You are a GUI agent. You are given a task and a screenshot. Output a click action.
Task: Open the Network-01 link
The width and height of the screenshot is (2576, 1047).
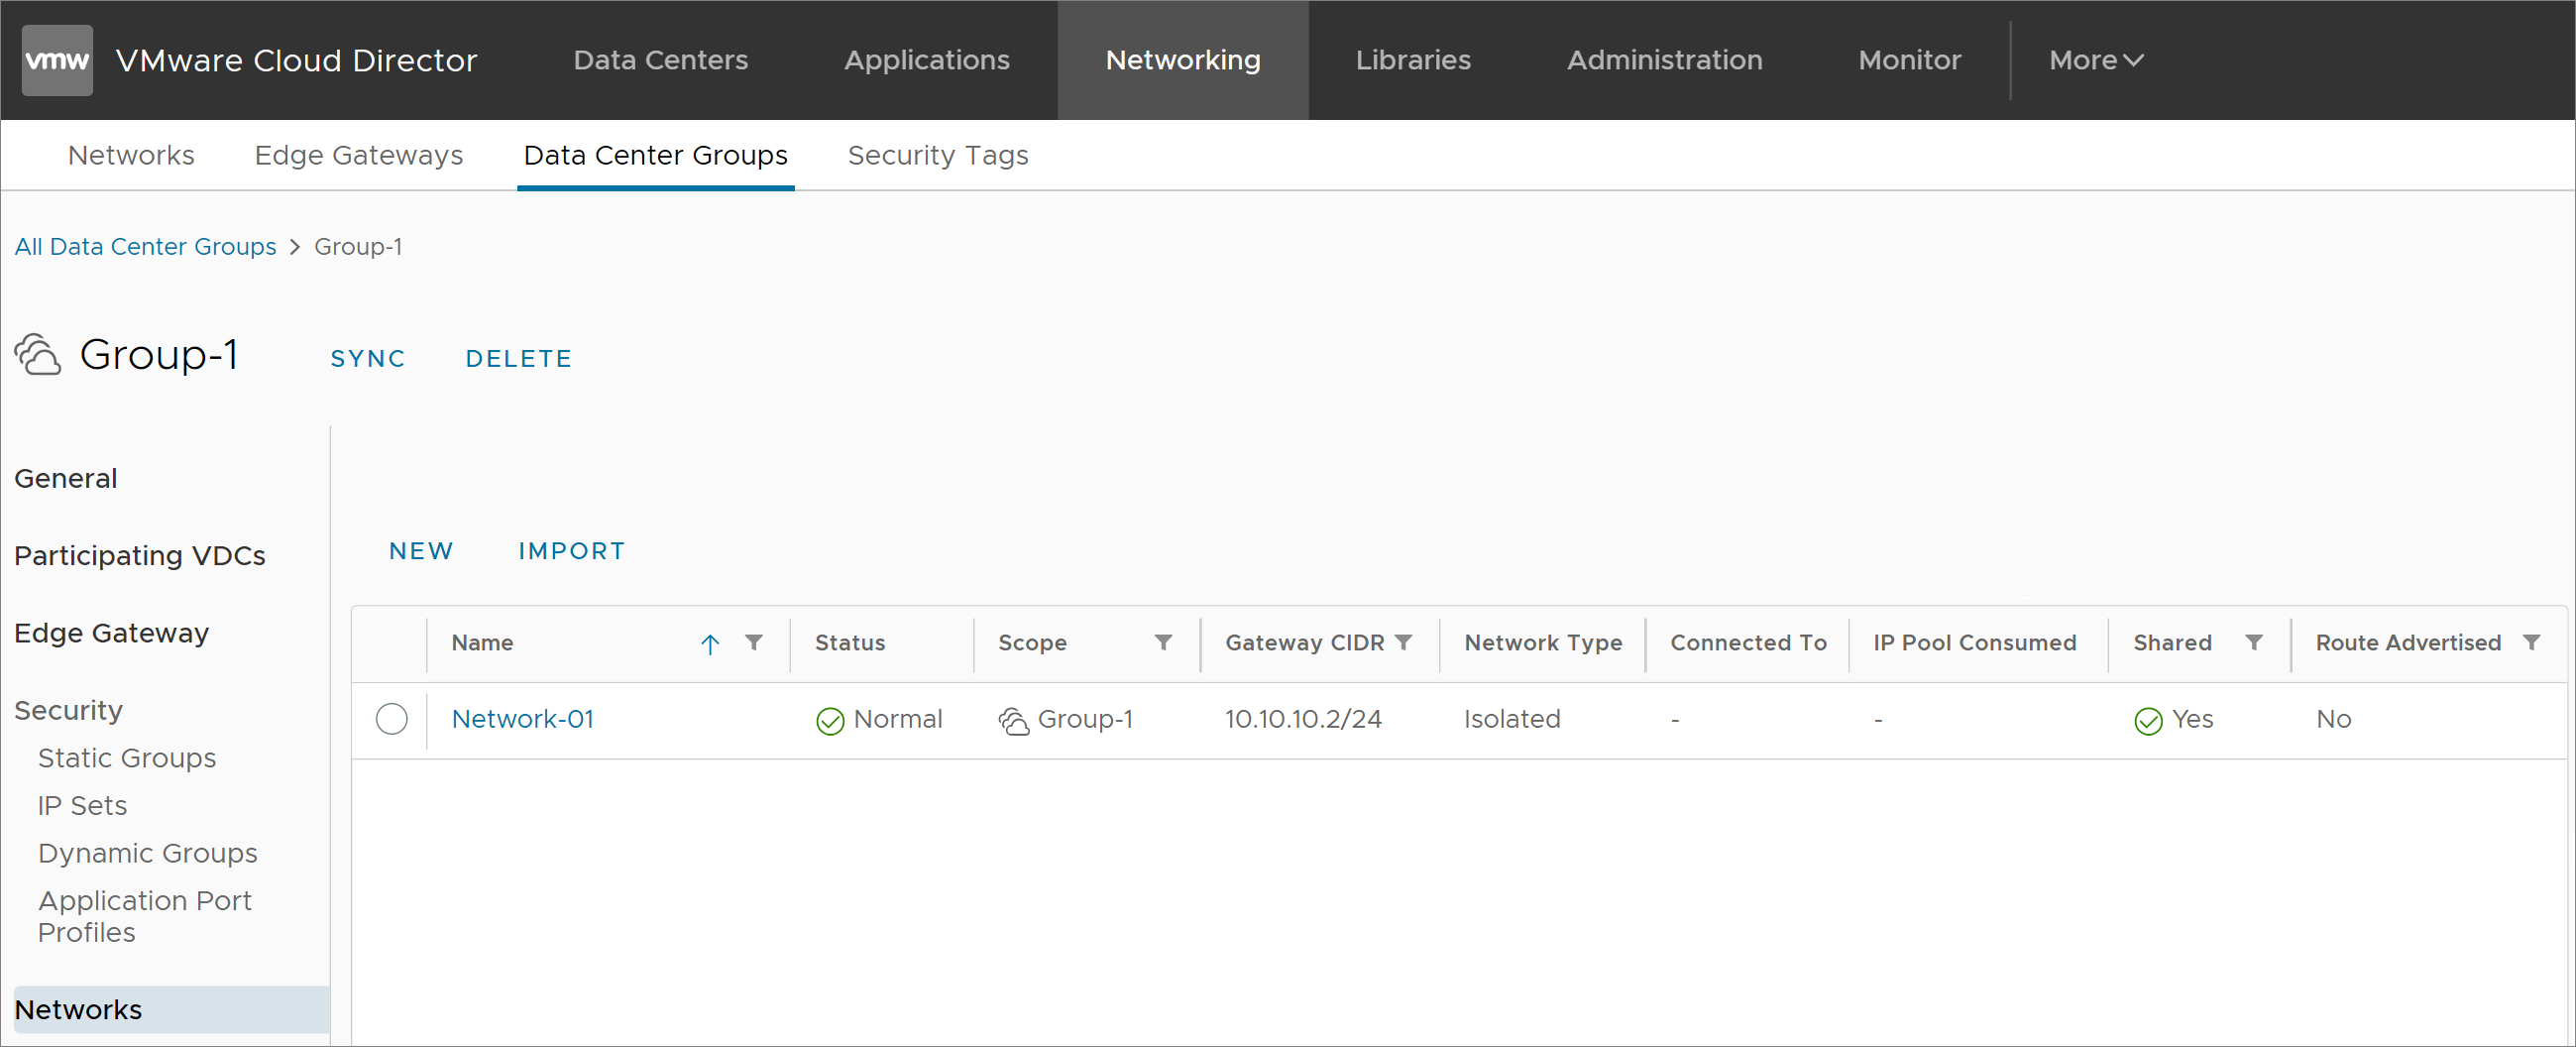[523, 719]
